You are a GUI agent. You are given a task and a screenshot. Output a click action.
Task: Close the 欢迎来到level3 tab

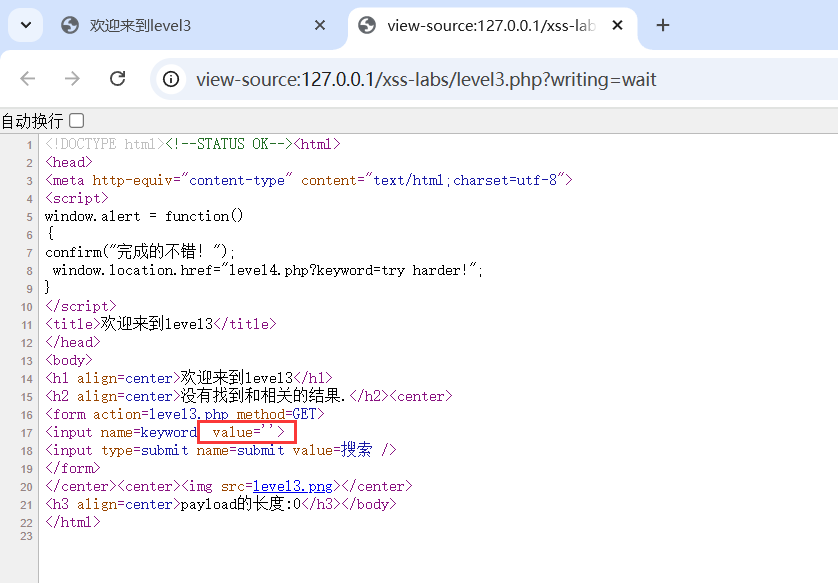pyautogui.click(x=320, y=25)
